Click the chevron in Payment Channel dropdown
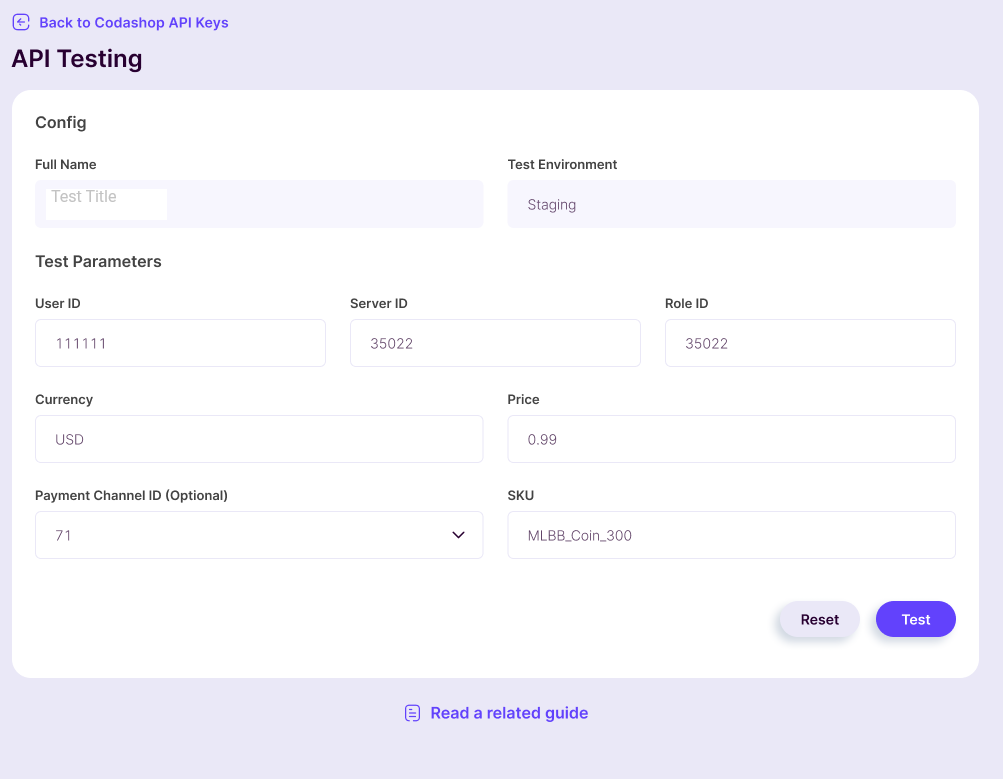 (x=458, y=535)
